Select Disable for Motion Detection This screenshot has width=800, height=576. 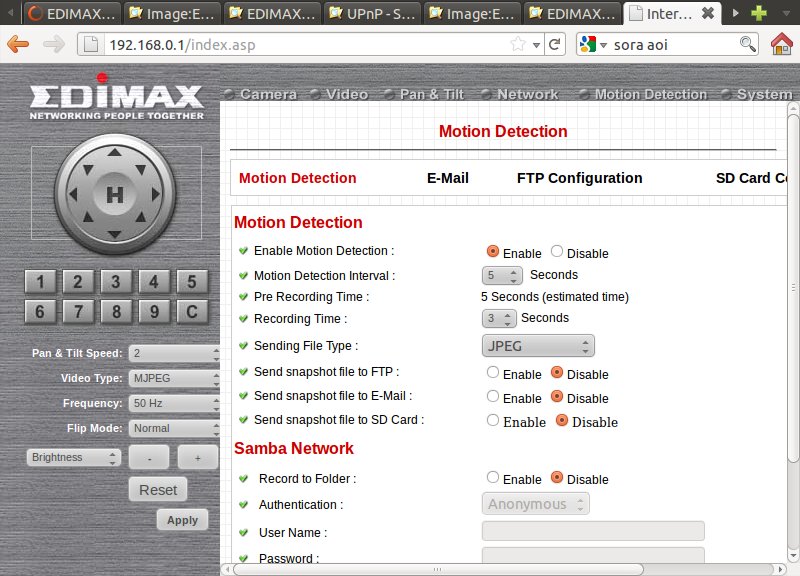[557, 251]
